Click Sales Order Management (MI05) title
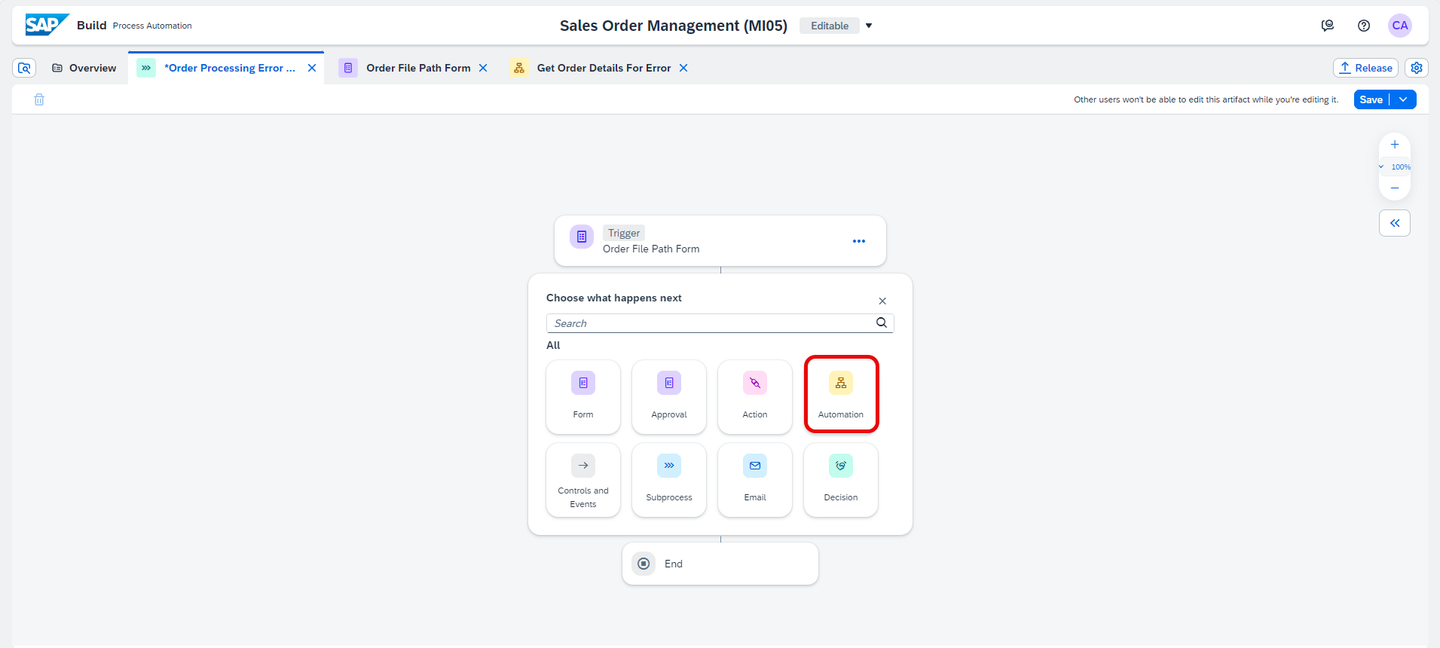 [x=675, y=26]
